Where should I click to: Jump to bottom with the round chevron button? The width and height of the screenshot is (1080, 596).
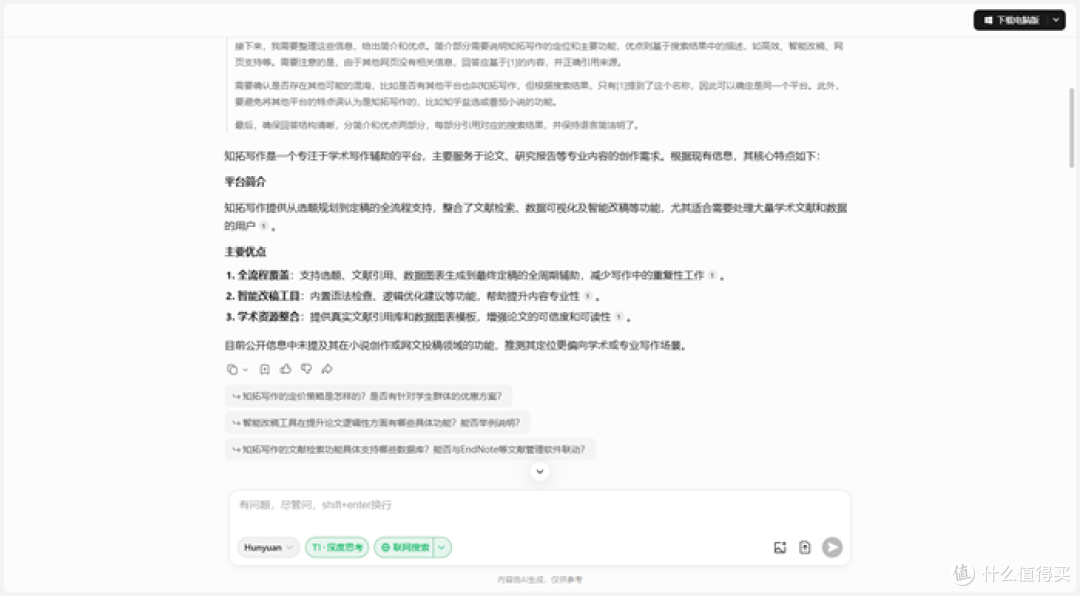[x=540, y=472]
